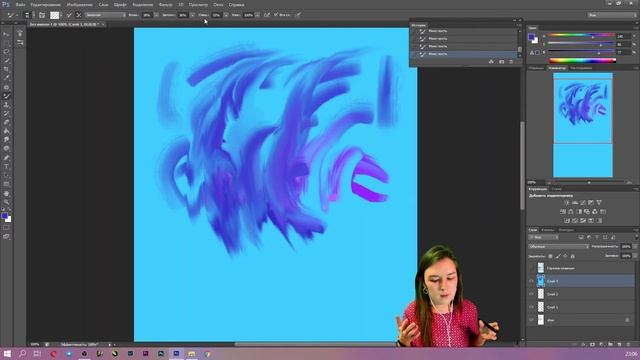The image size is (640, 360).
Task: Select the Clone Stamp tool
Action: click(x=6, y=105)
